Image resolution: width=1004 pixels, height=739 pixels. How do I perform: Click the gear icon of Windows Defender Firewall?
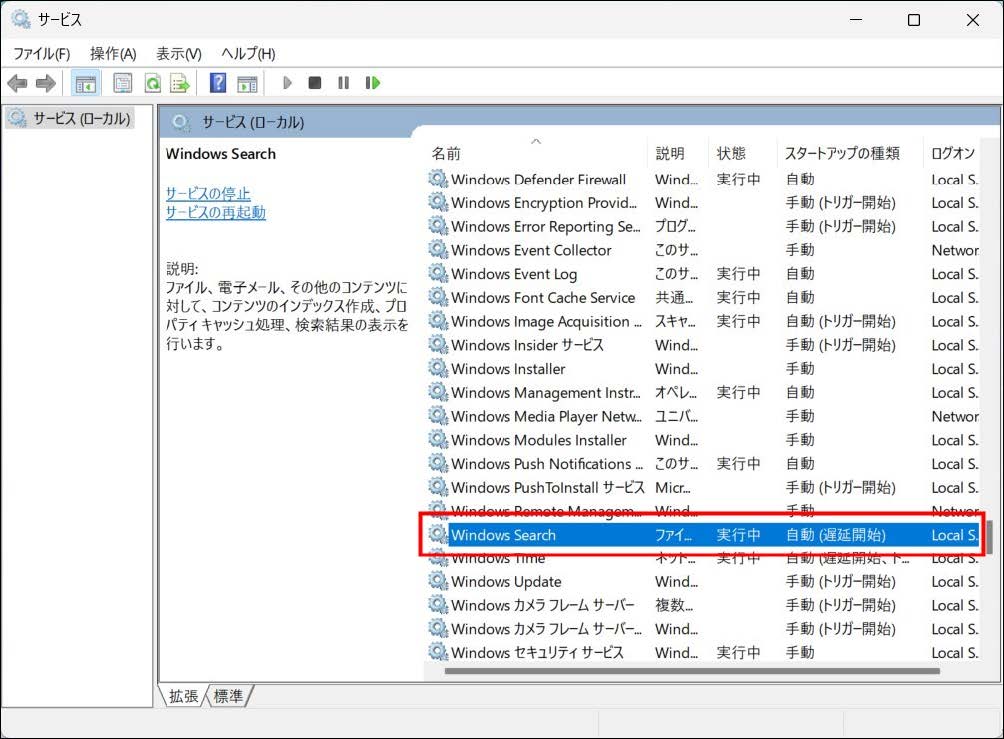pos(438,179)
